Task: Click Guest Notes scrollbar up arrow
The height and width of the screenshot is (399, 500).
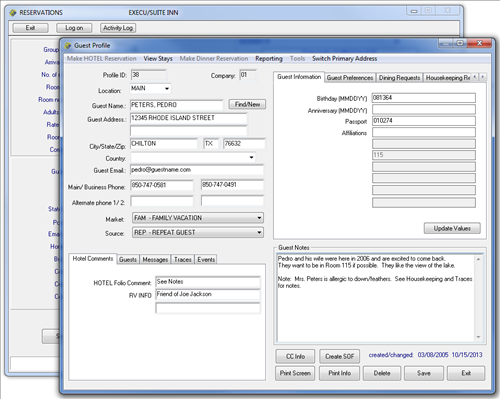Action: point(479,259)
